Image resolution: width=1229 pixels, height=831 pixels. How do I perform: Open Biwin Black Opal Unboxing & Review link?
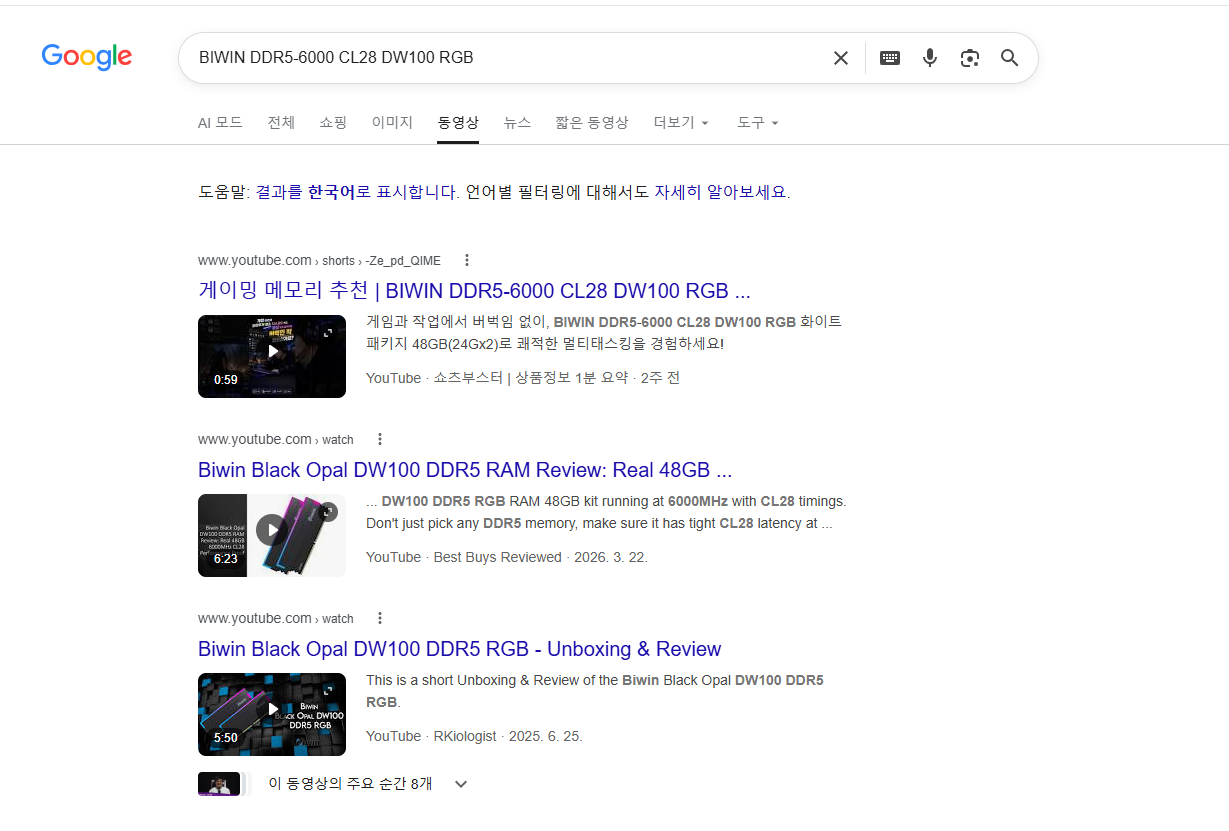coord(460,649)
